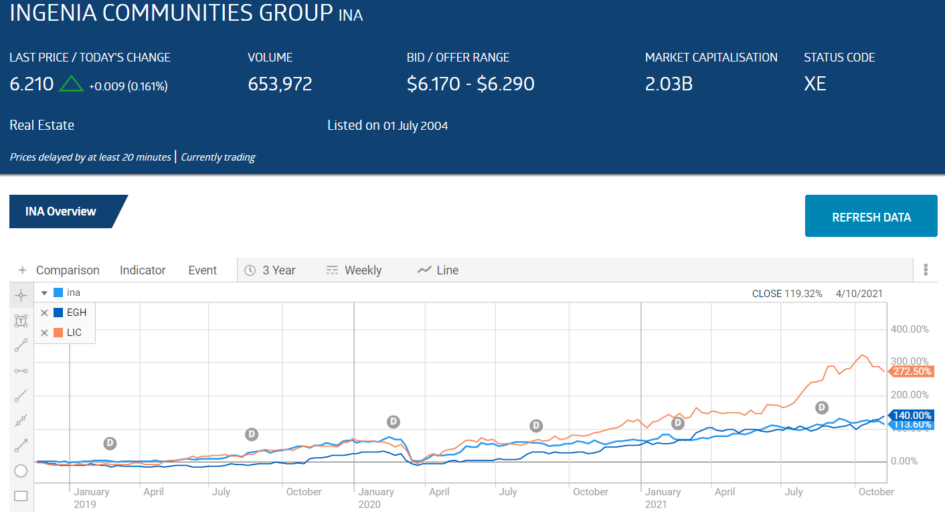Viewport: 945px width, 512px height.
Task: Click the dark-blue 140.00% value label
Action: tap(911, 415)
